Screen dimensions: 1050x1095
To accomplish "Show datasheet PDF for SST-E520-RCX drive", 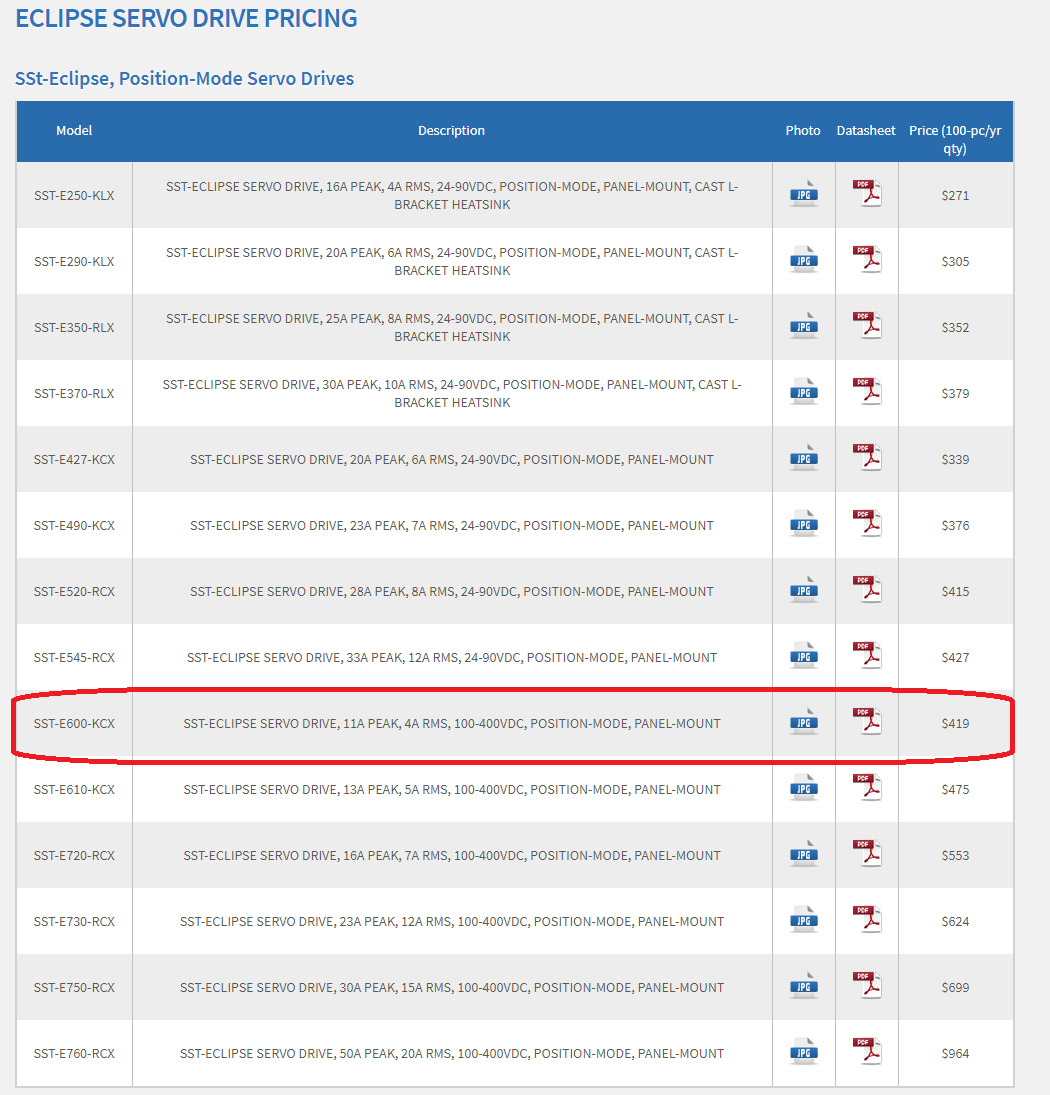I will click(x=867, y=589).
